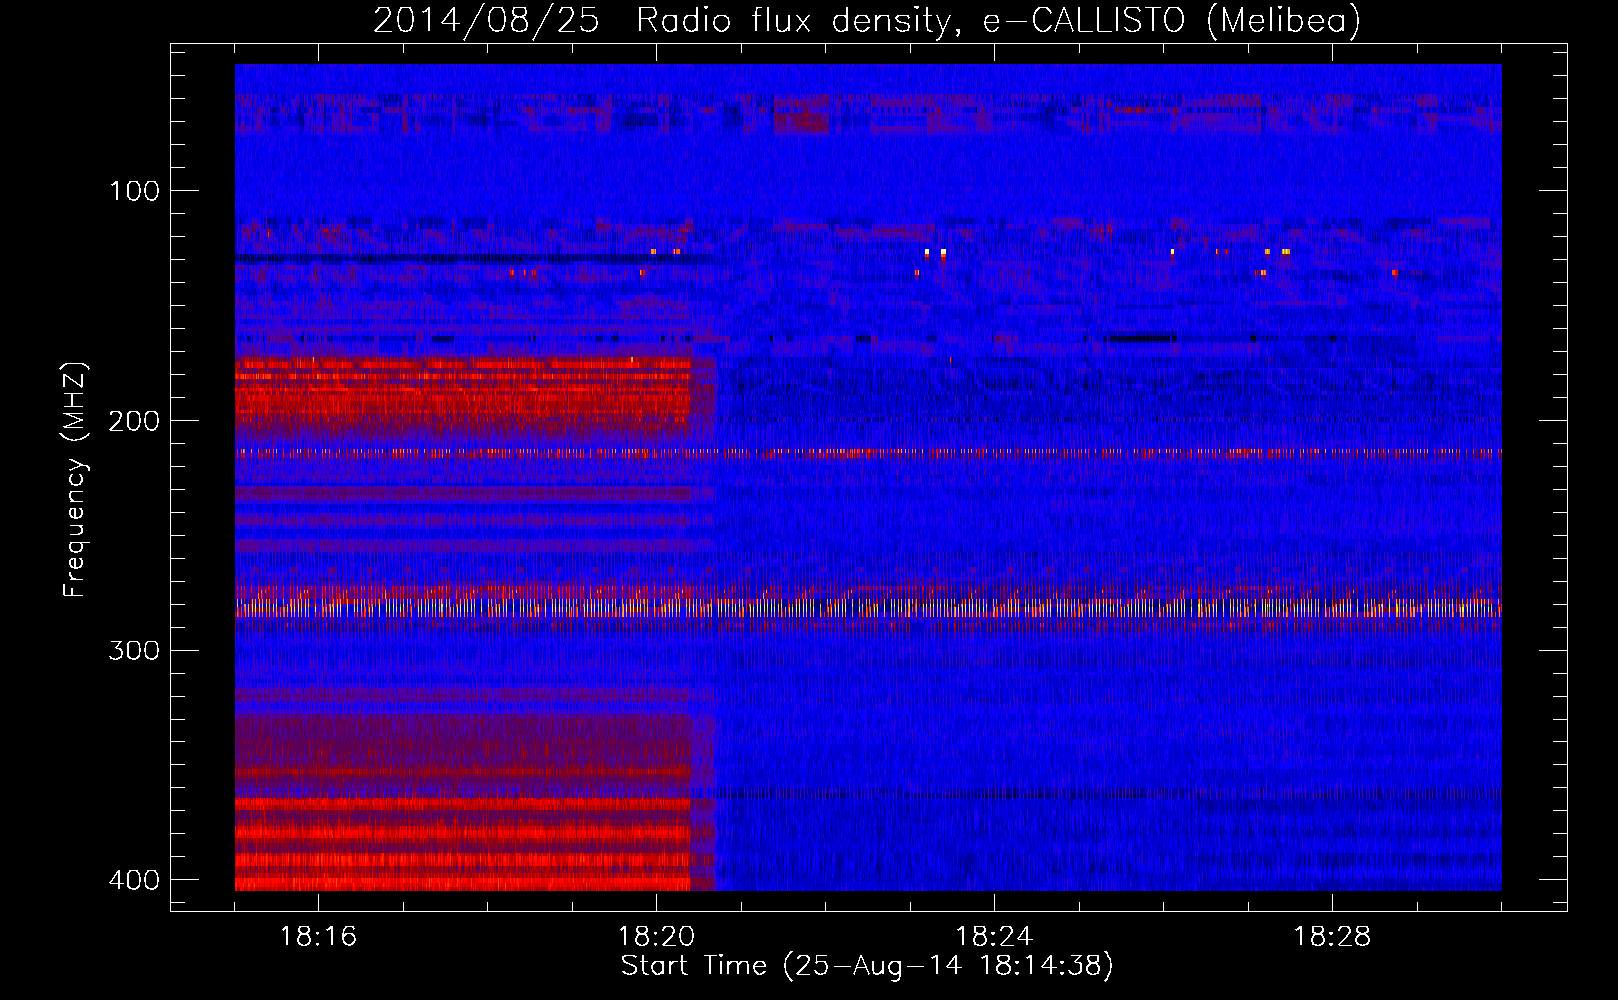Click the date '2014/08/25' in the title
This screenshot has width=1618, height=1000.
[x=486, y=21]
